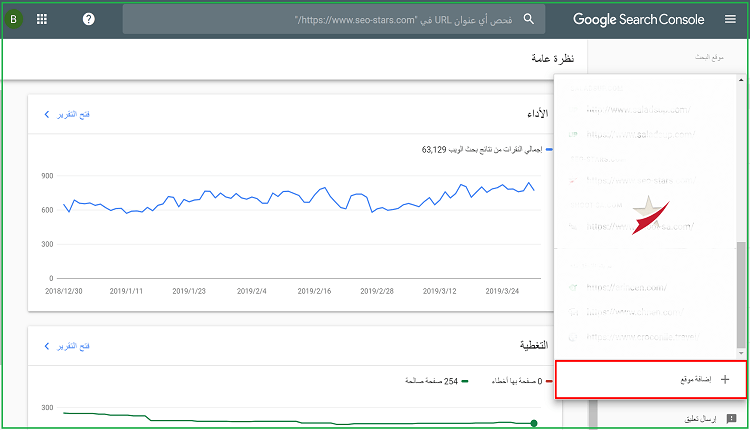The height and width of the screenshot is (430, 750).
Task: Open the Google apps grid
Action: point(42,19)
